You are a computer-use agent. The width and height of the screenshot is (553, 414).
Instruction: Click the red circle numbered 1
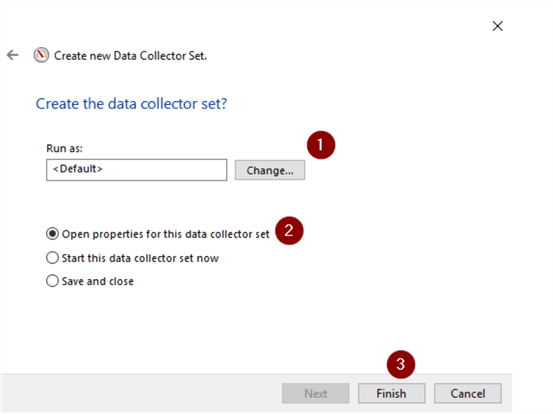(321, 145)
